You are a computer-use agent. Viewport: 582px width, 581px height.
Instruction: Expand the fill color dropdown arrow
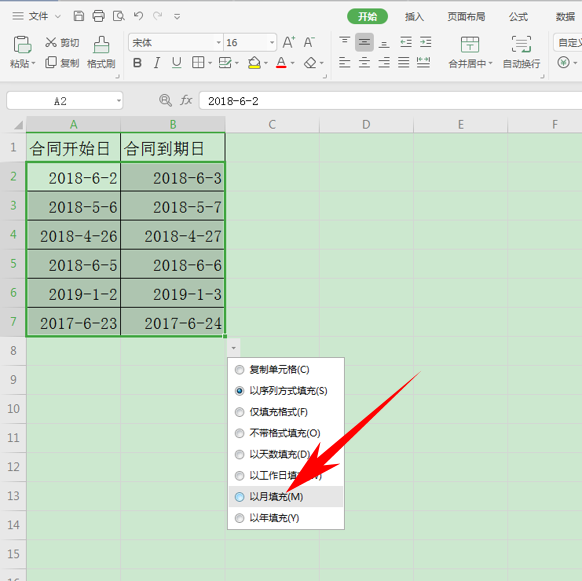point(266,63)
